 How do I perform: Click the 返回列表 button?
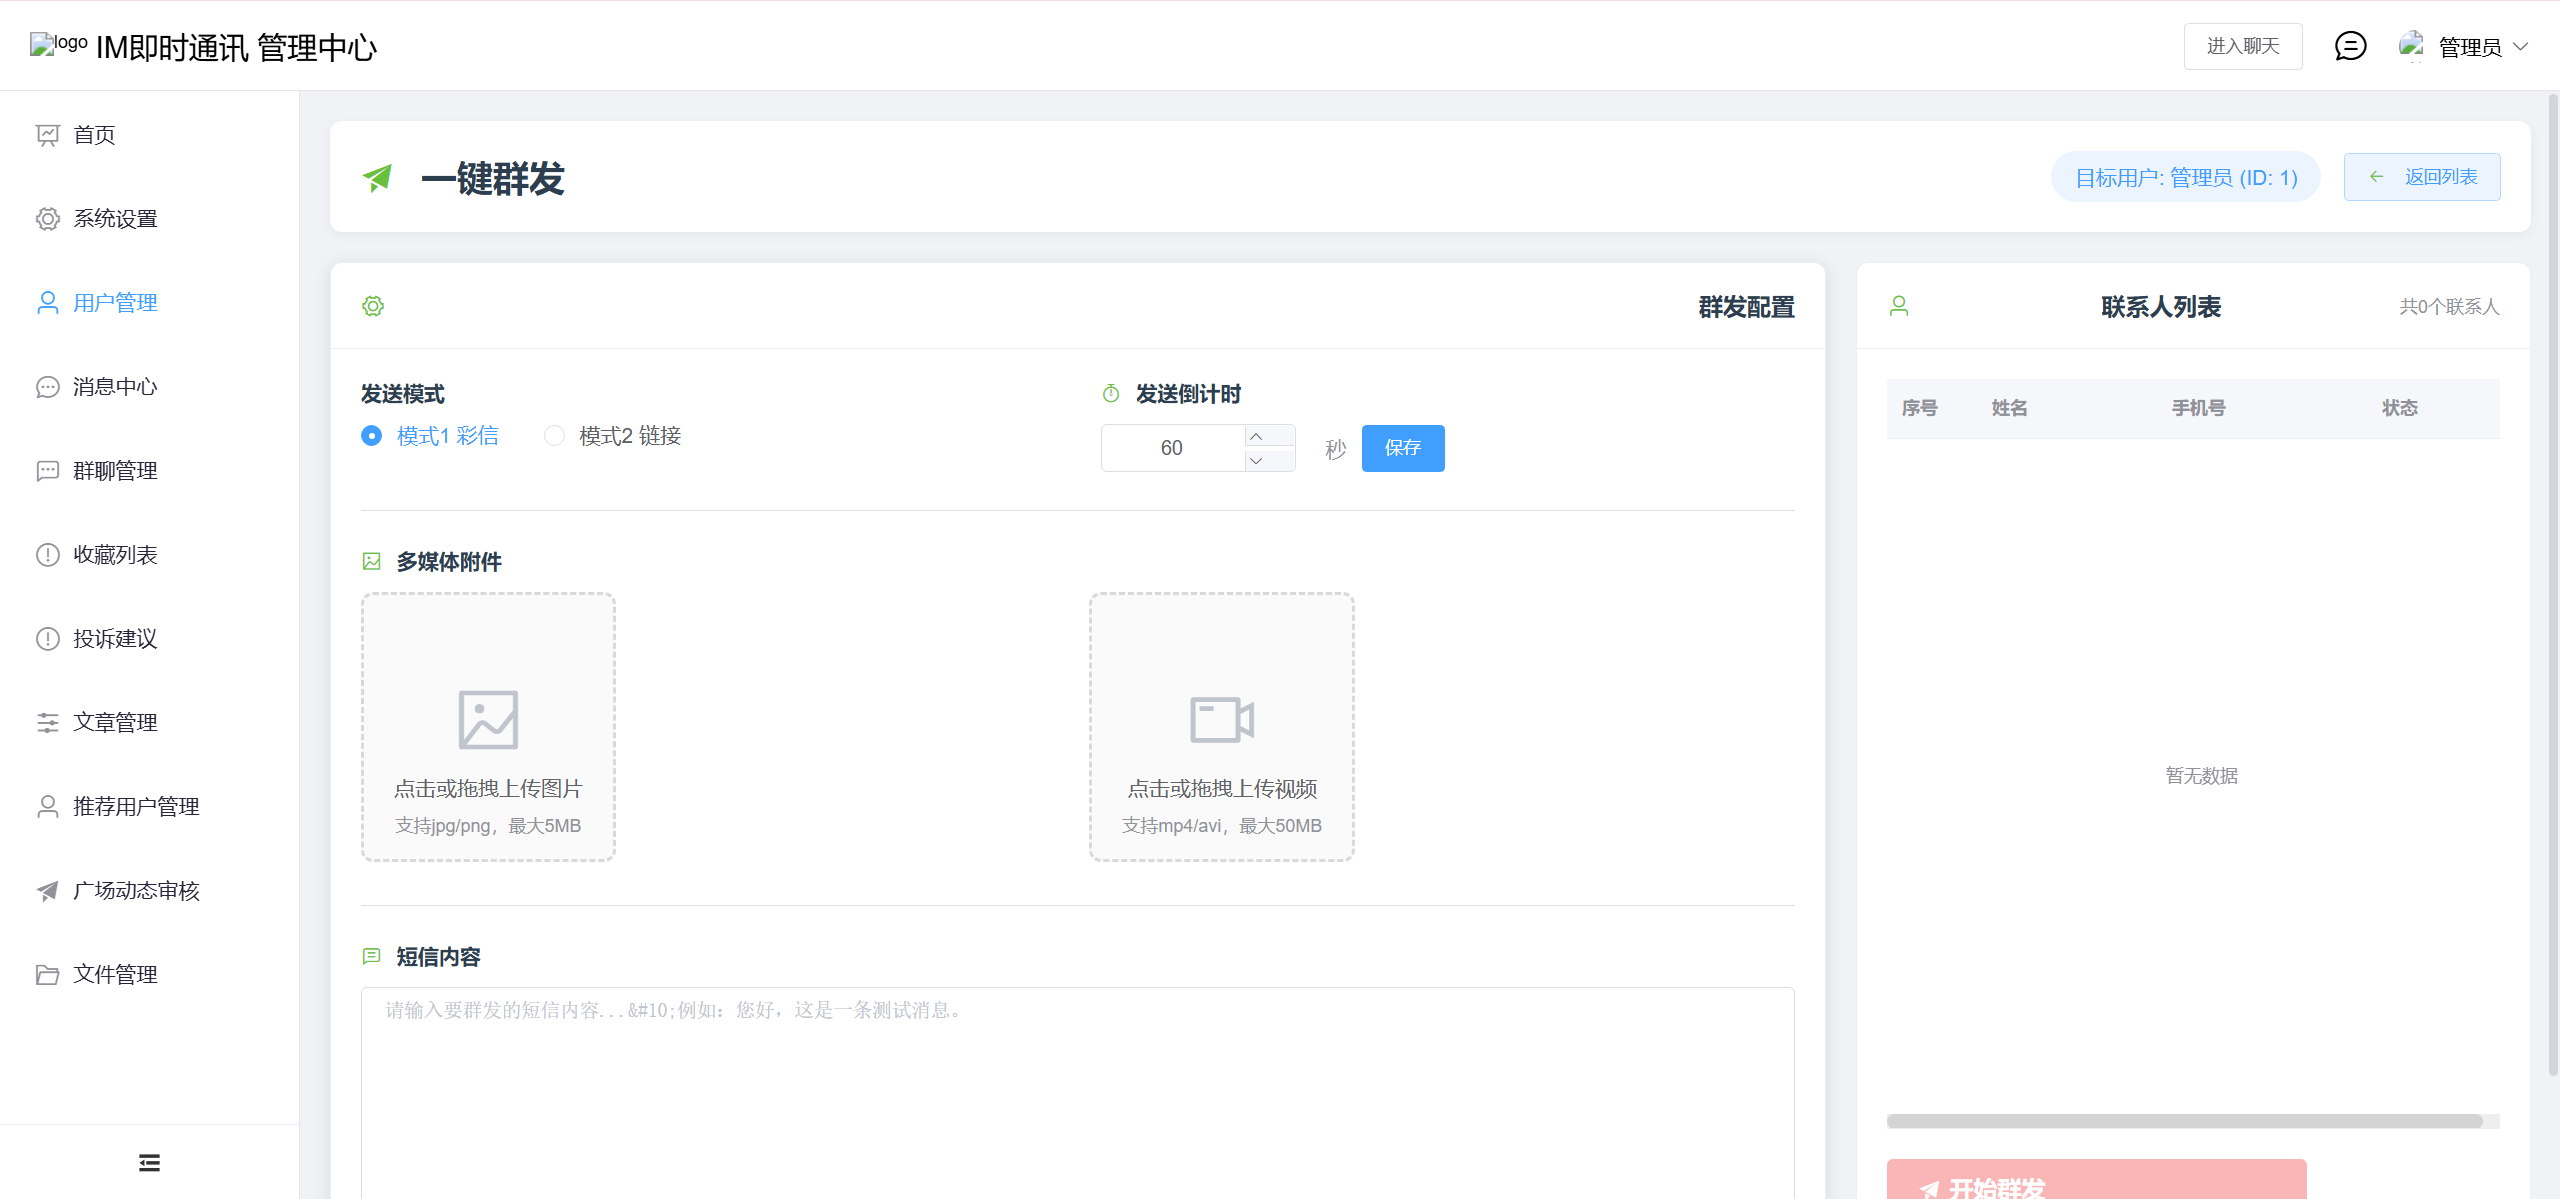2421,177
